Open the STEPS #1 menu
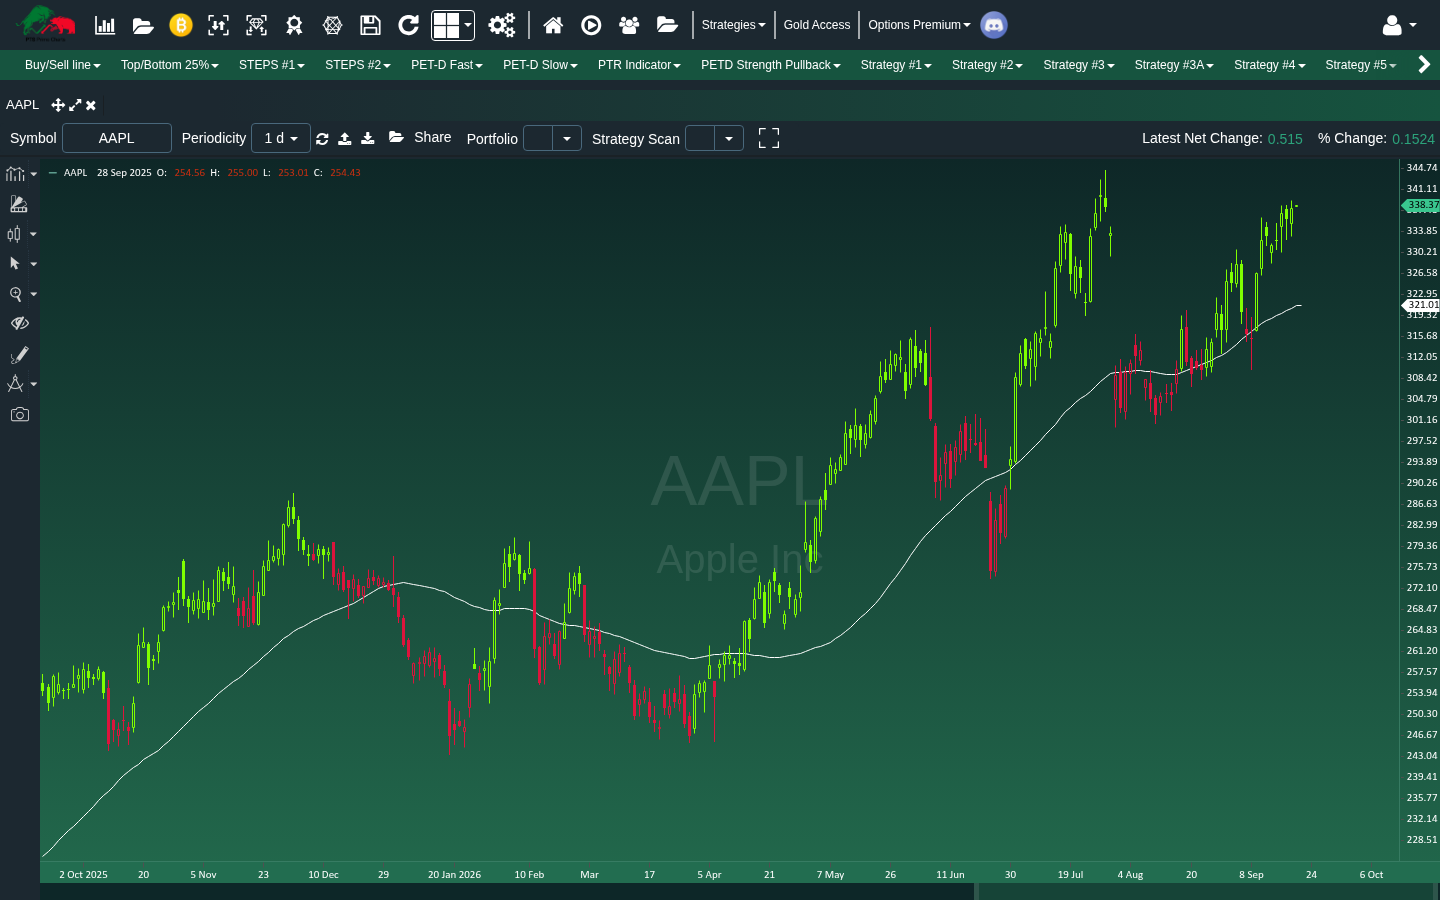The height and width of the screenshot is (900, 1440). pyautogui.click(x=272, y=65)
